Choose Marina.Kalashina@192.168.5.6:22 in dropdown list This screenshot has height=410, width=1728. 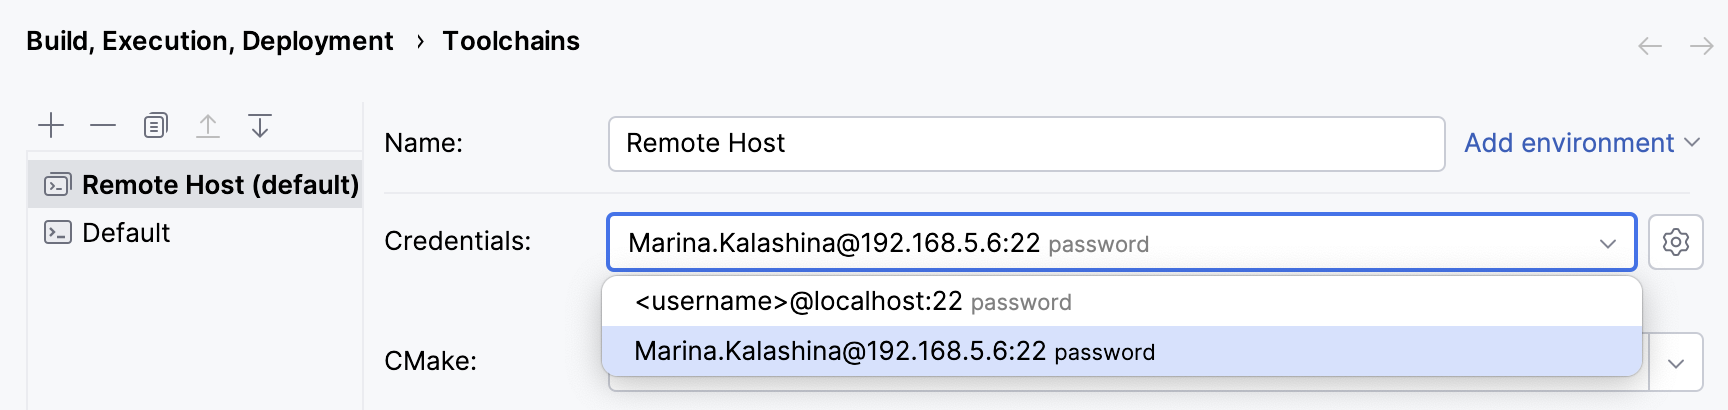coord(894,352)
